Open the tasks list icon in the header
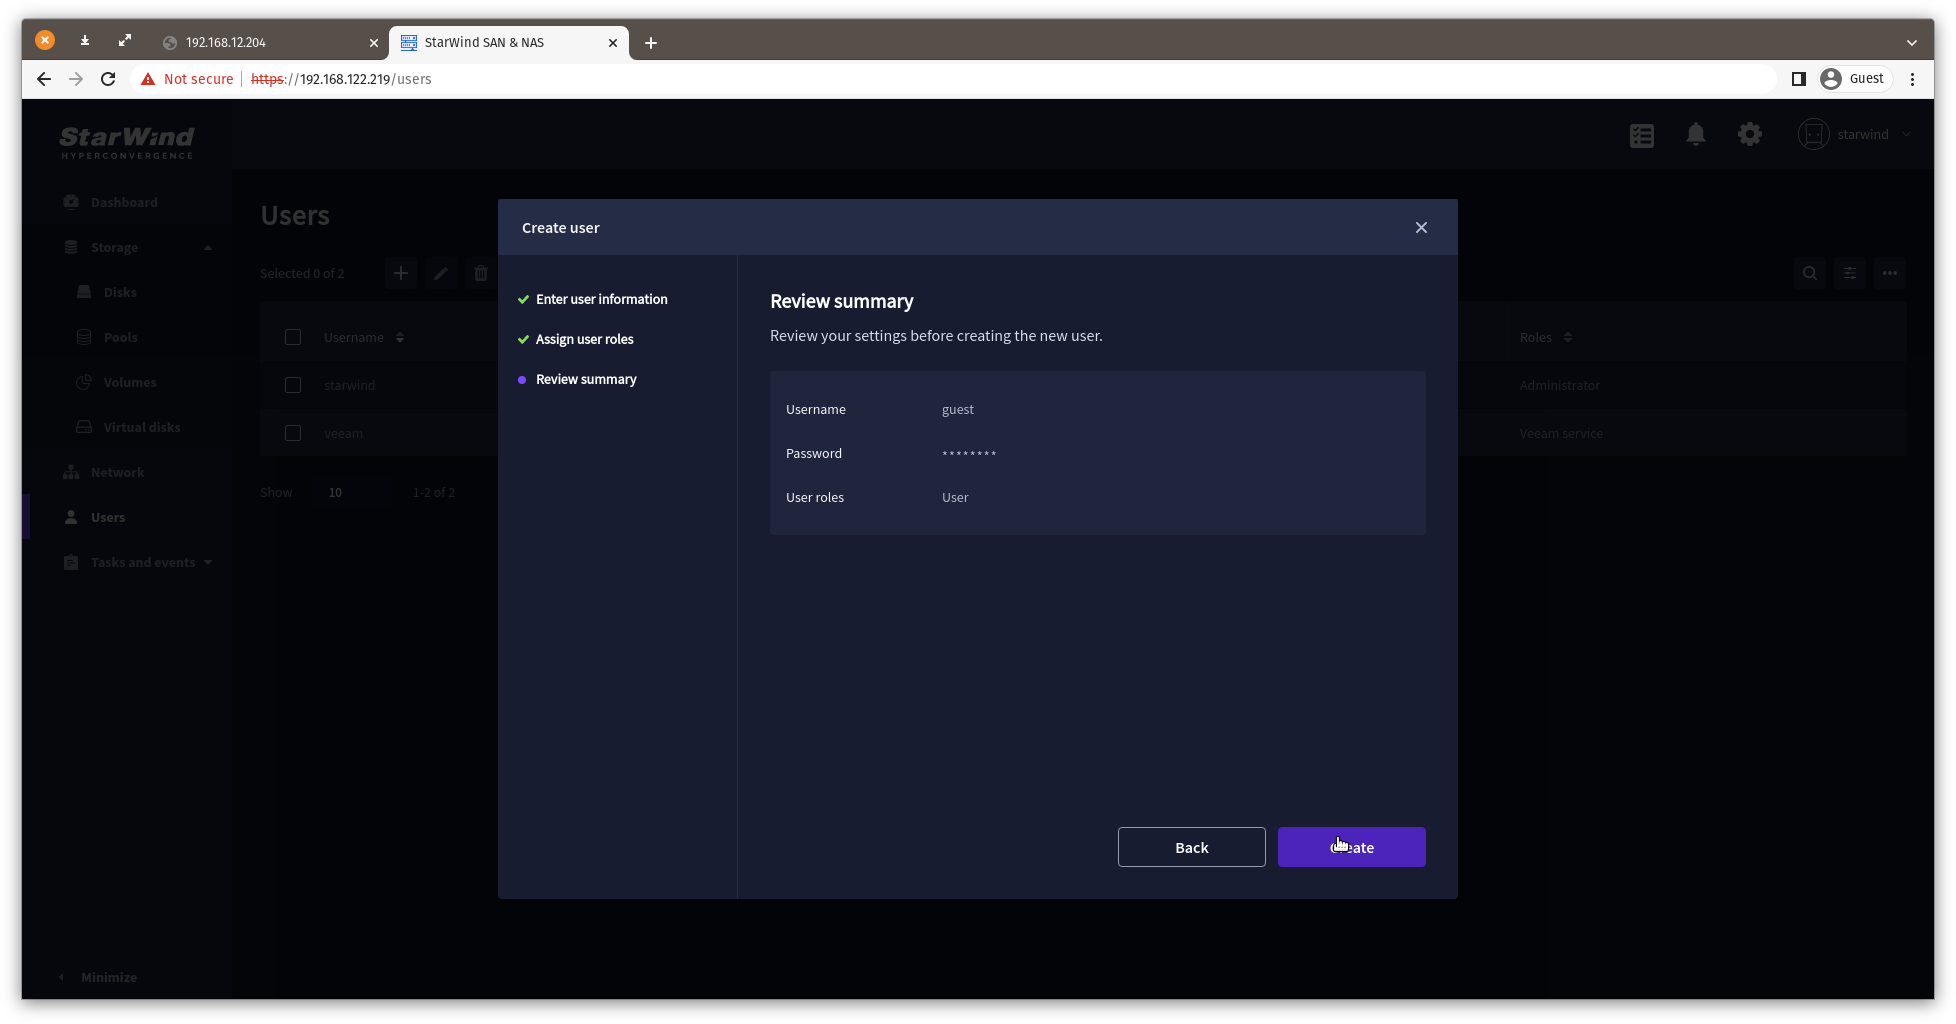 [x=1641, y=135]
